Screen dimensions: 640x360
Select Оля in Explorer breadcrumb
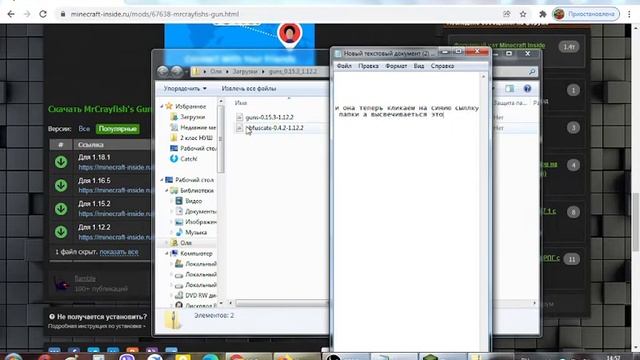click(x=216, y=71)
